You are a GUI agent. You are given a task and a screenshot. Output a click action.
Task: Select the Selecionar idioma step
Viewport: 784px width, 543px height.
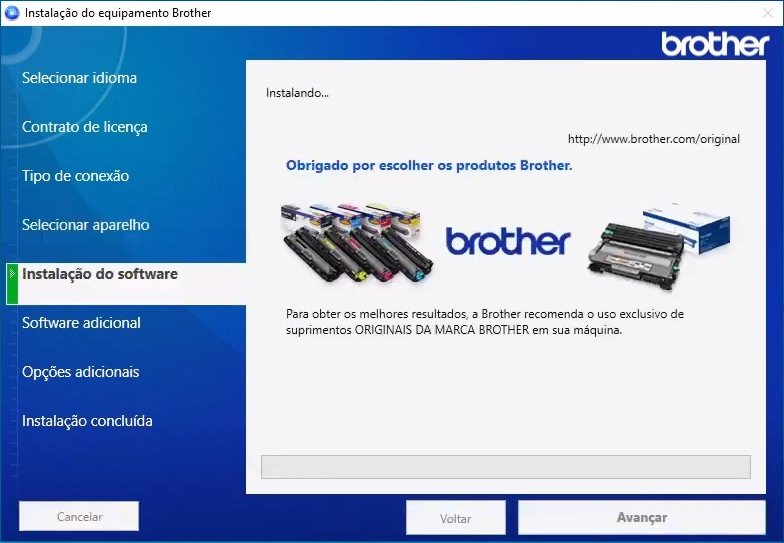coord(79,78)
